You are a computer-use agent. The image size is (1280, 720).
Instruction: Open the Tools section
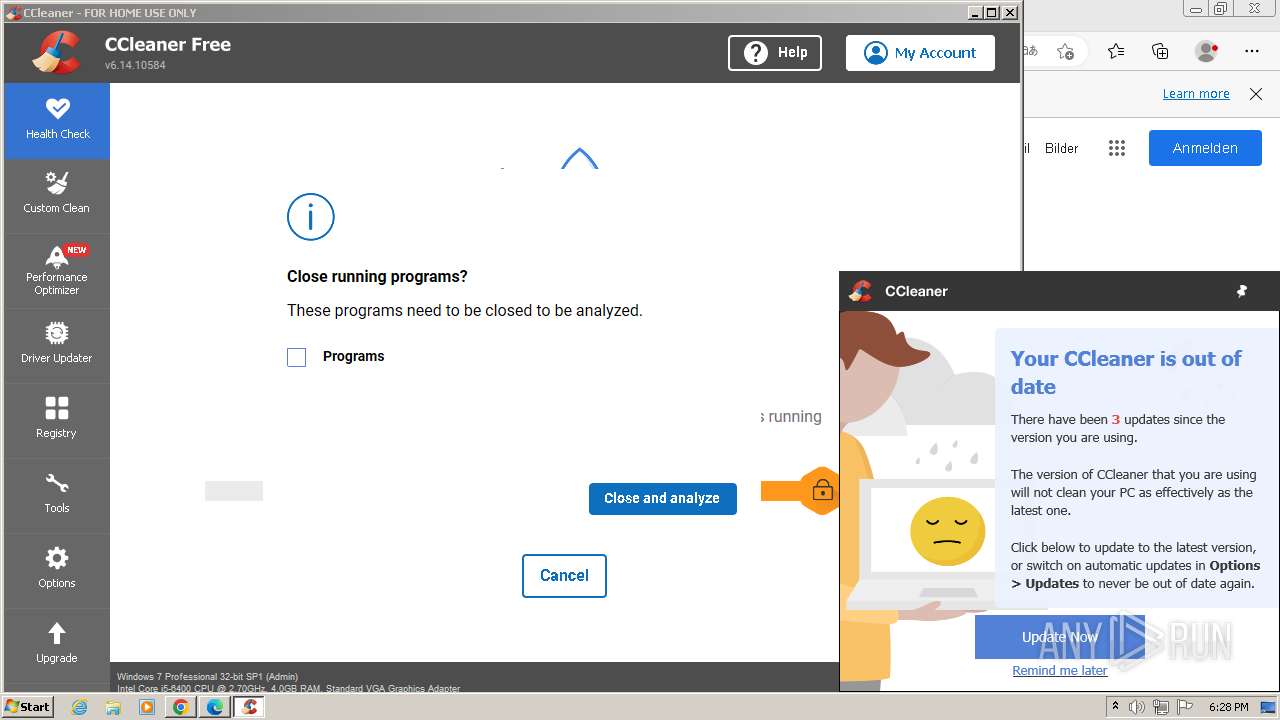click(x=57, y=494)
